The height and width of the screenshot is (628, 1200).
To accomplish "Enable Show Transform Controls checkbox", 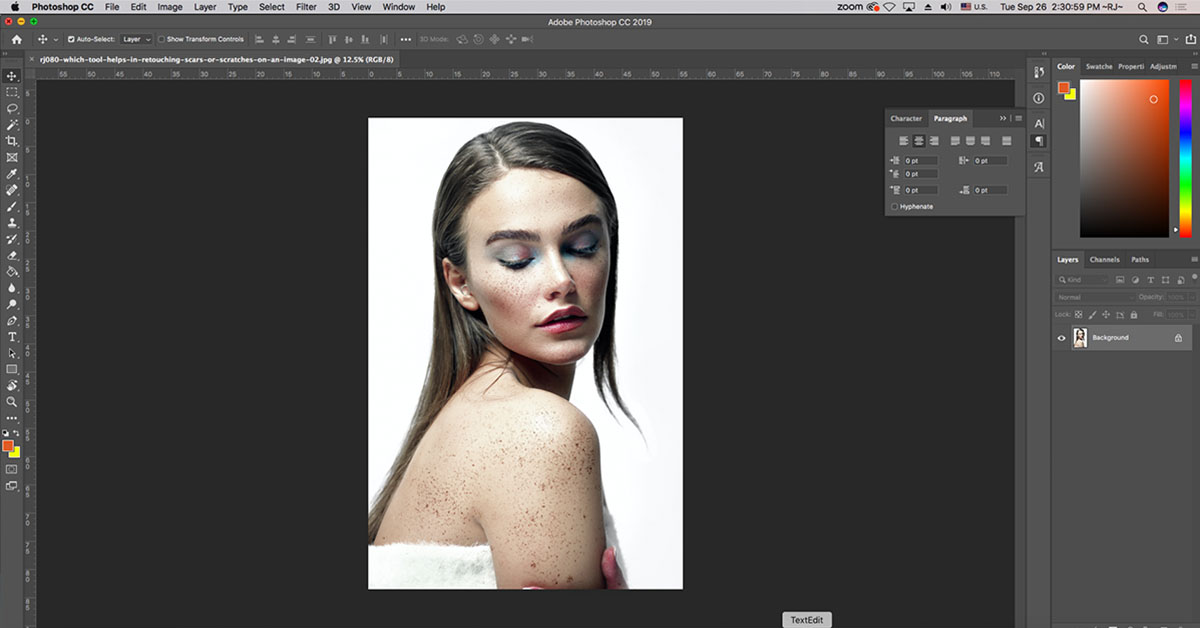I will click(162, 40).
